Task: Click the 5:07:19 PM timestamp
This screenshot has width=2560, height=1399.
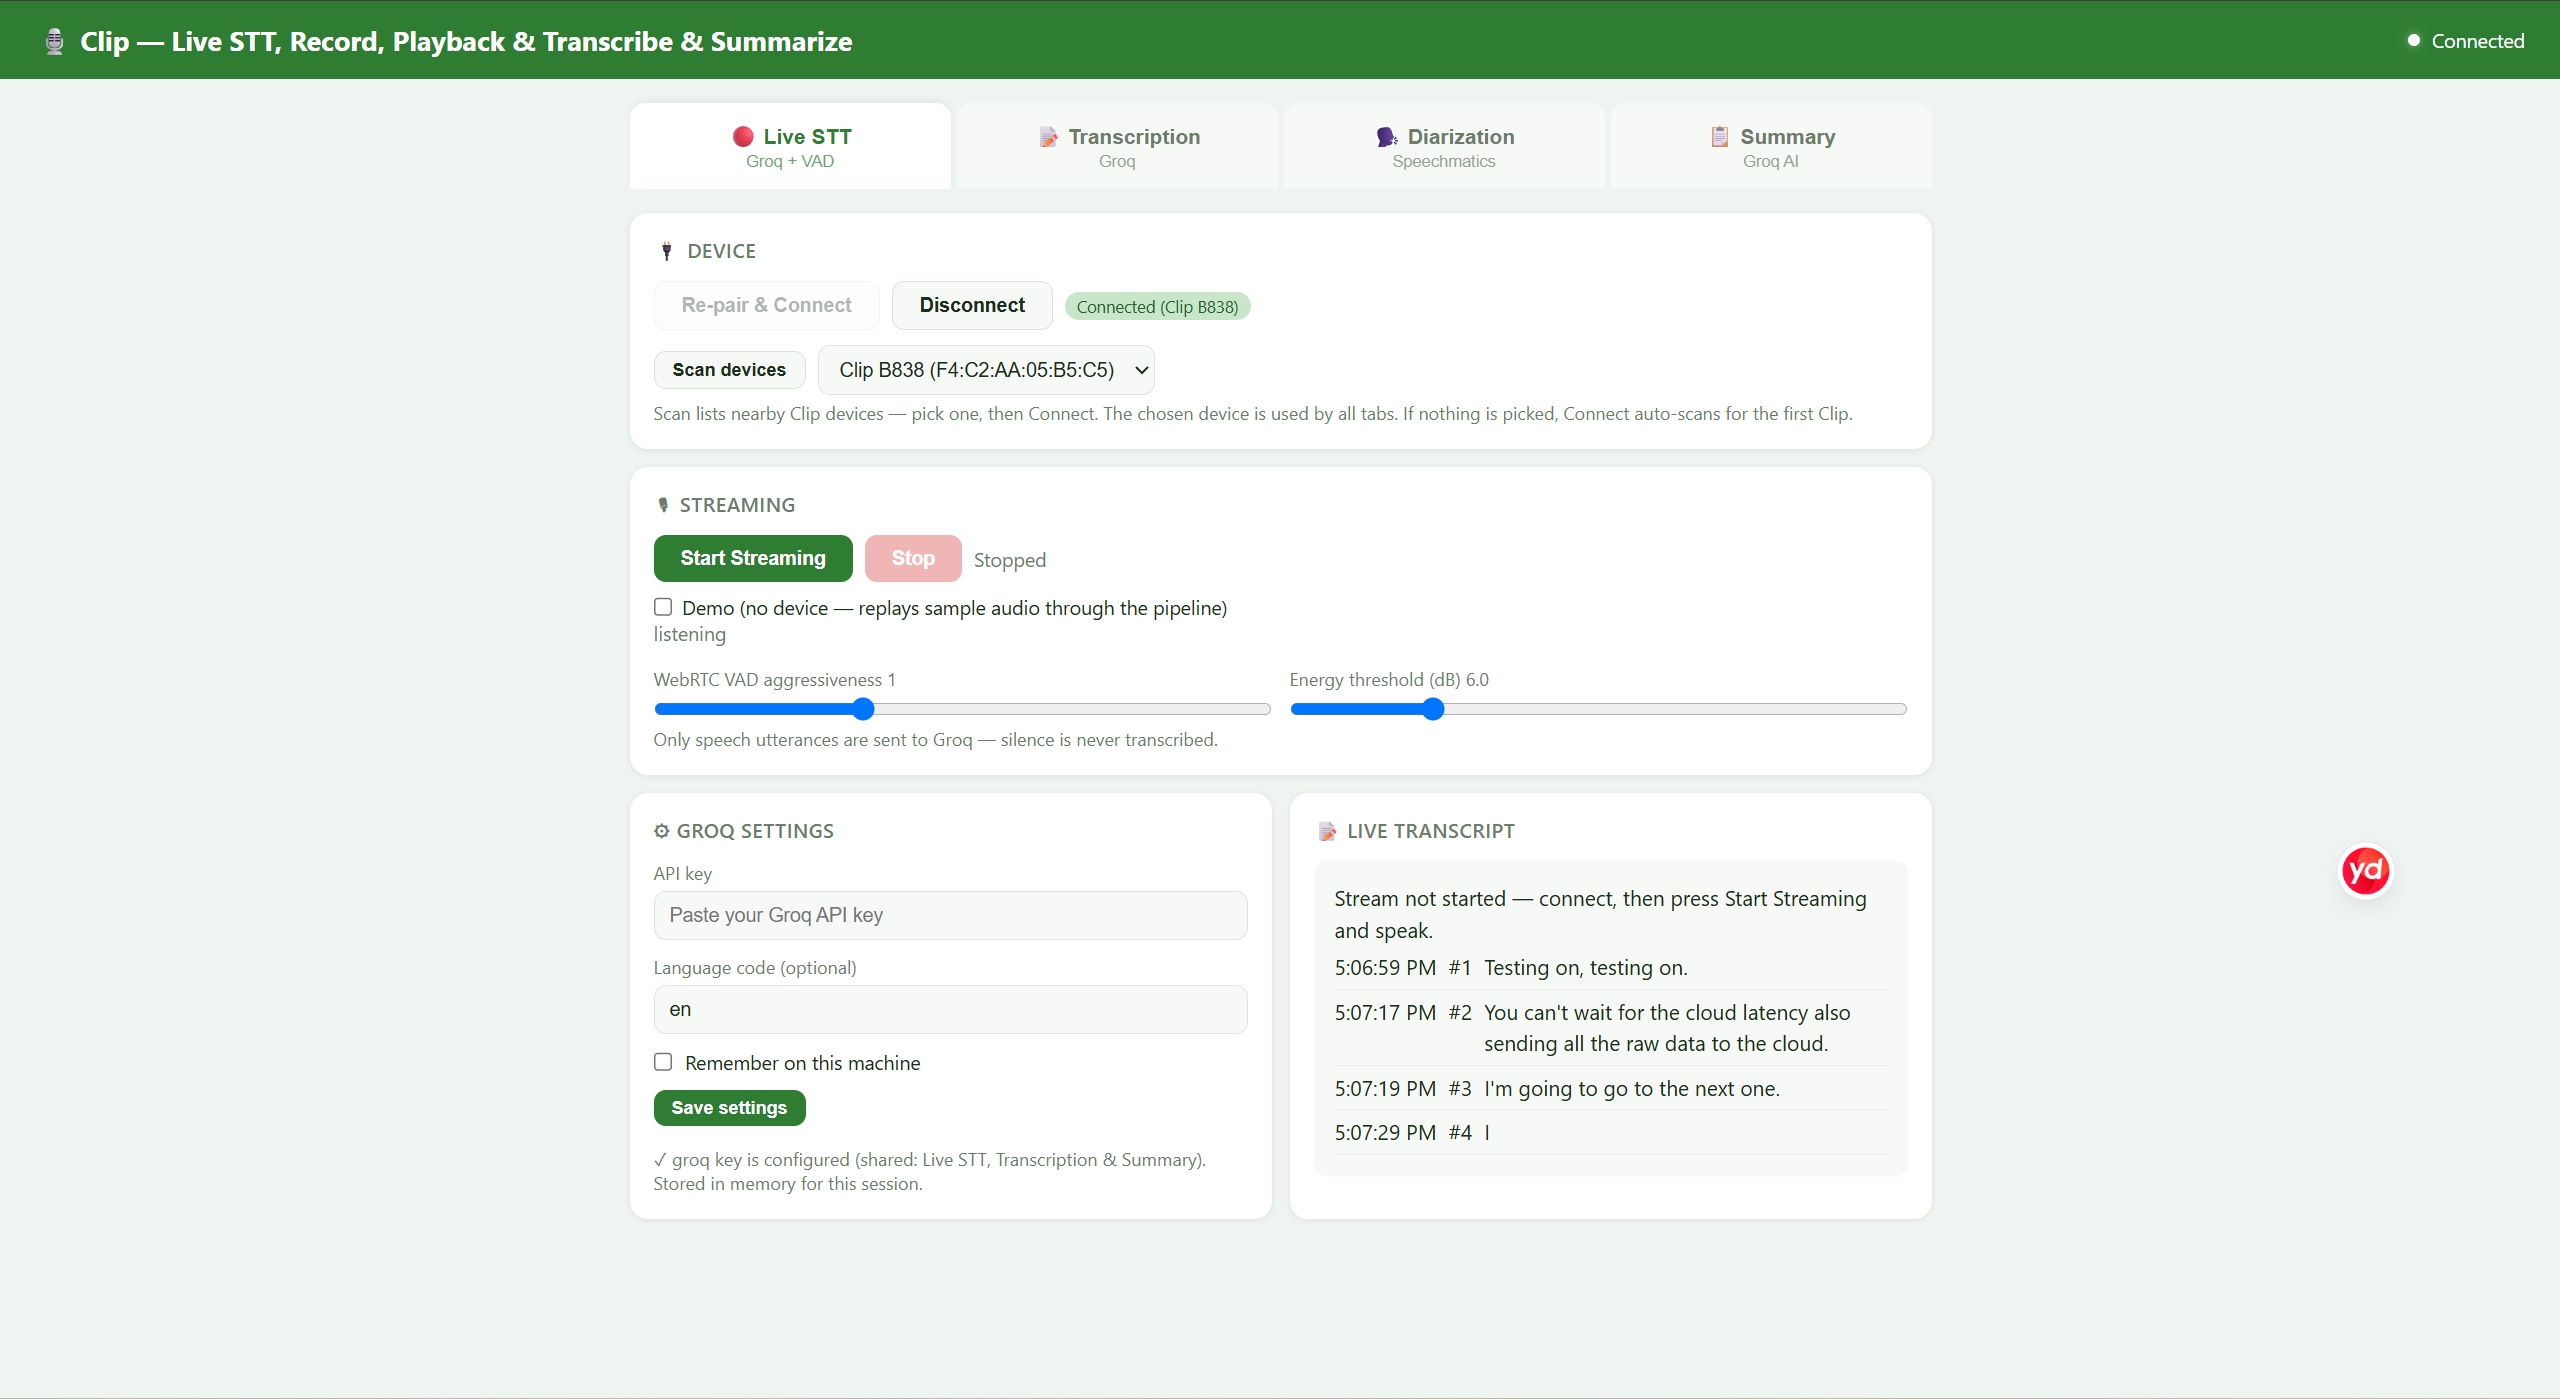Action: click(1385, 1088)
